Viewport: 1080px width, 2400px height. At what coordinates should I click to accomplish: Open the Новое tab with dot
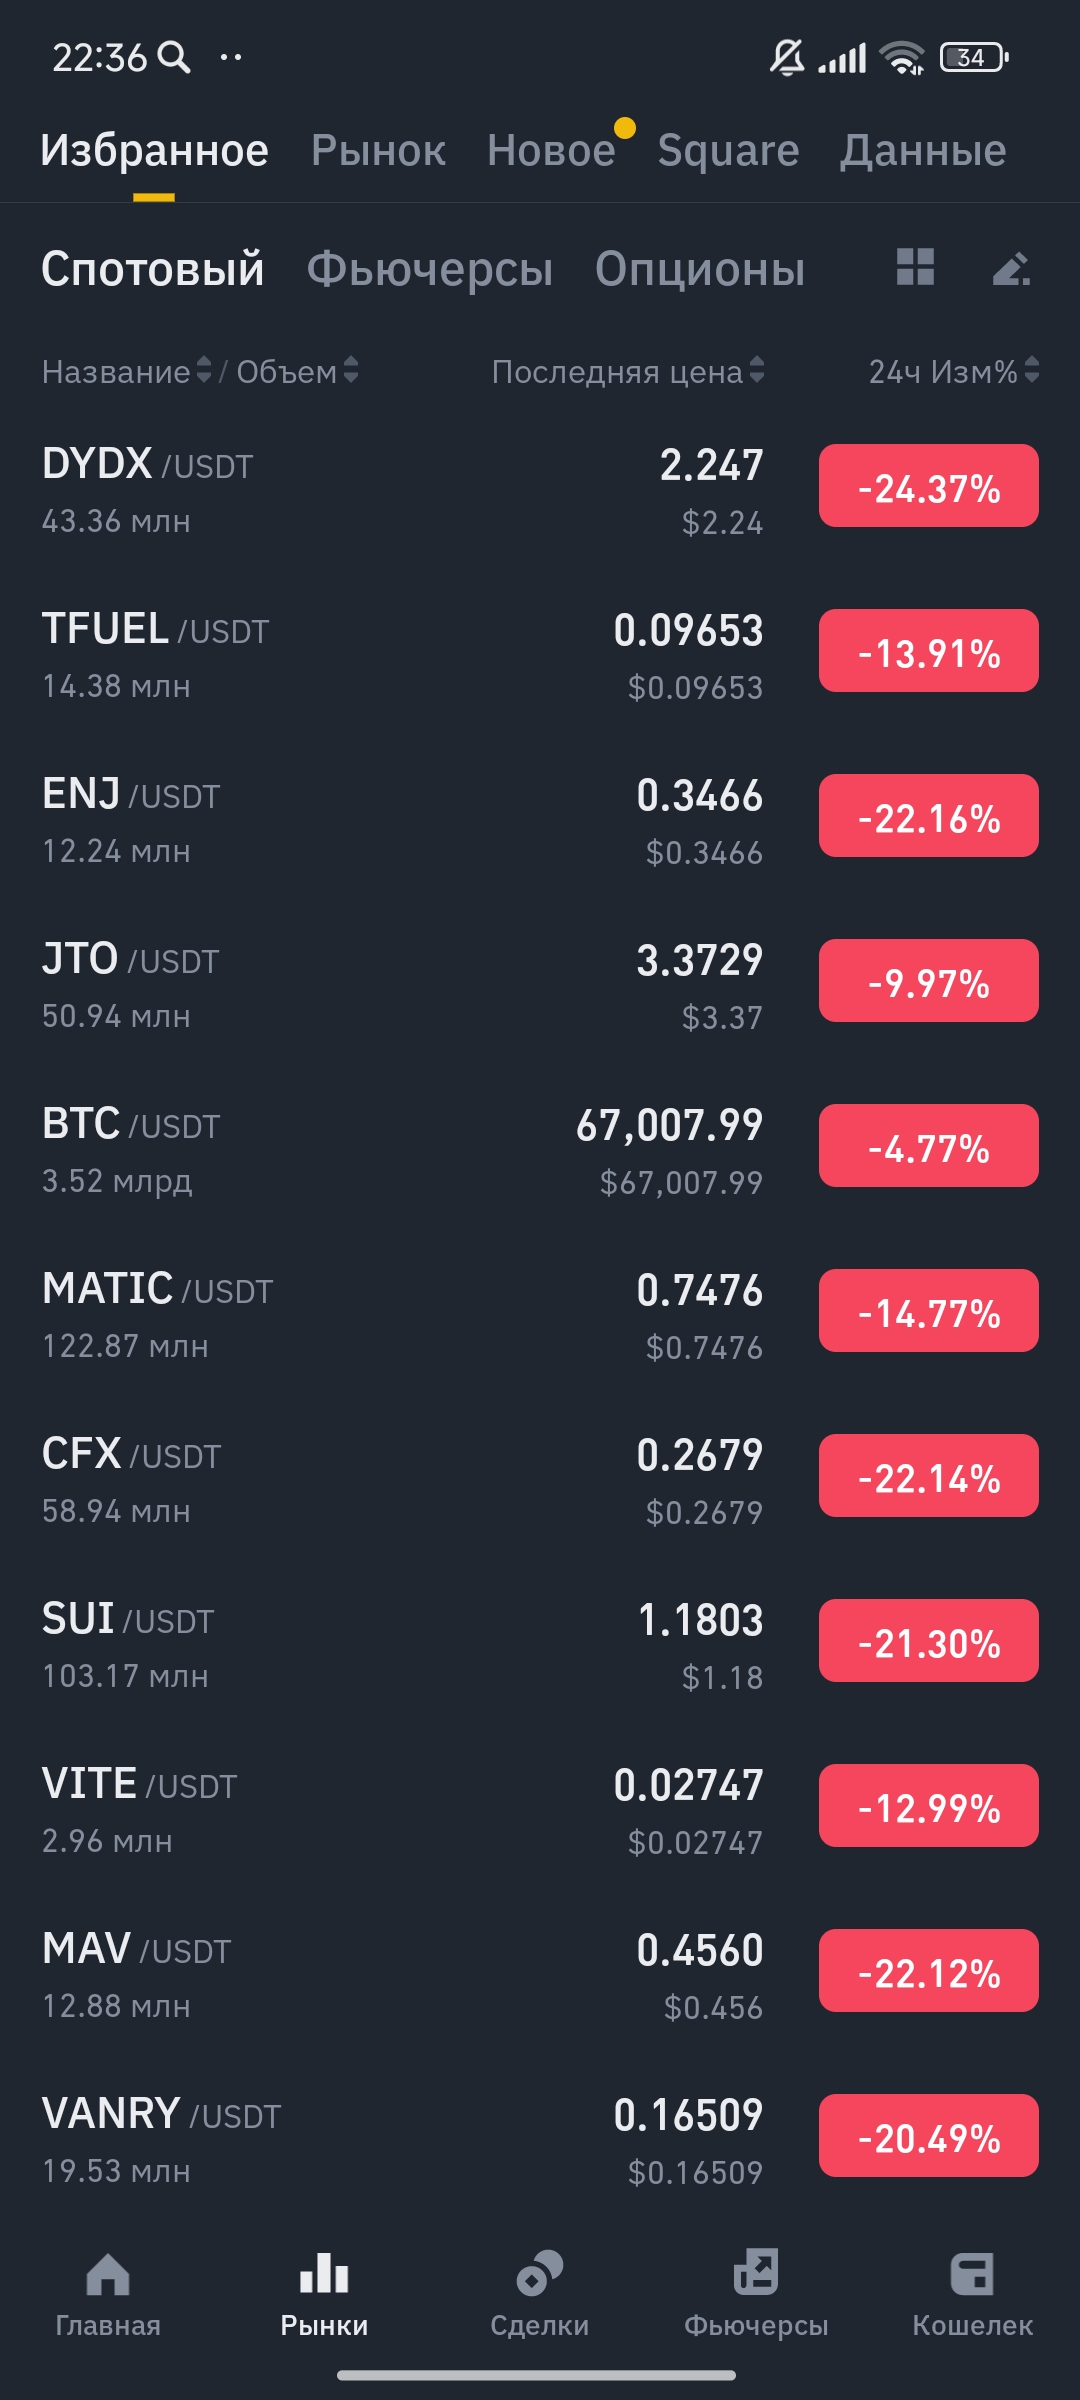tap(551, 150)
